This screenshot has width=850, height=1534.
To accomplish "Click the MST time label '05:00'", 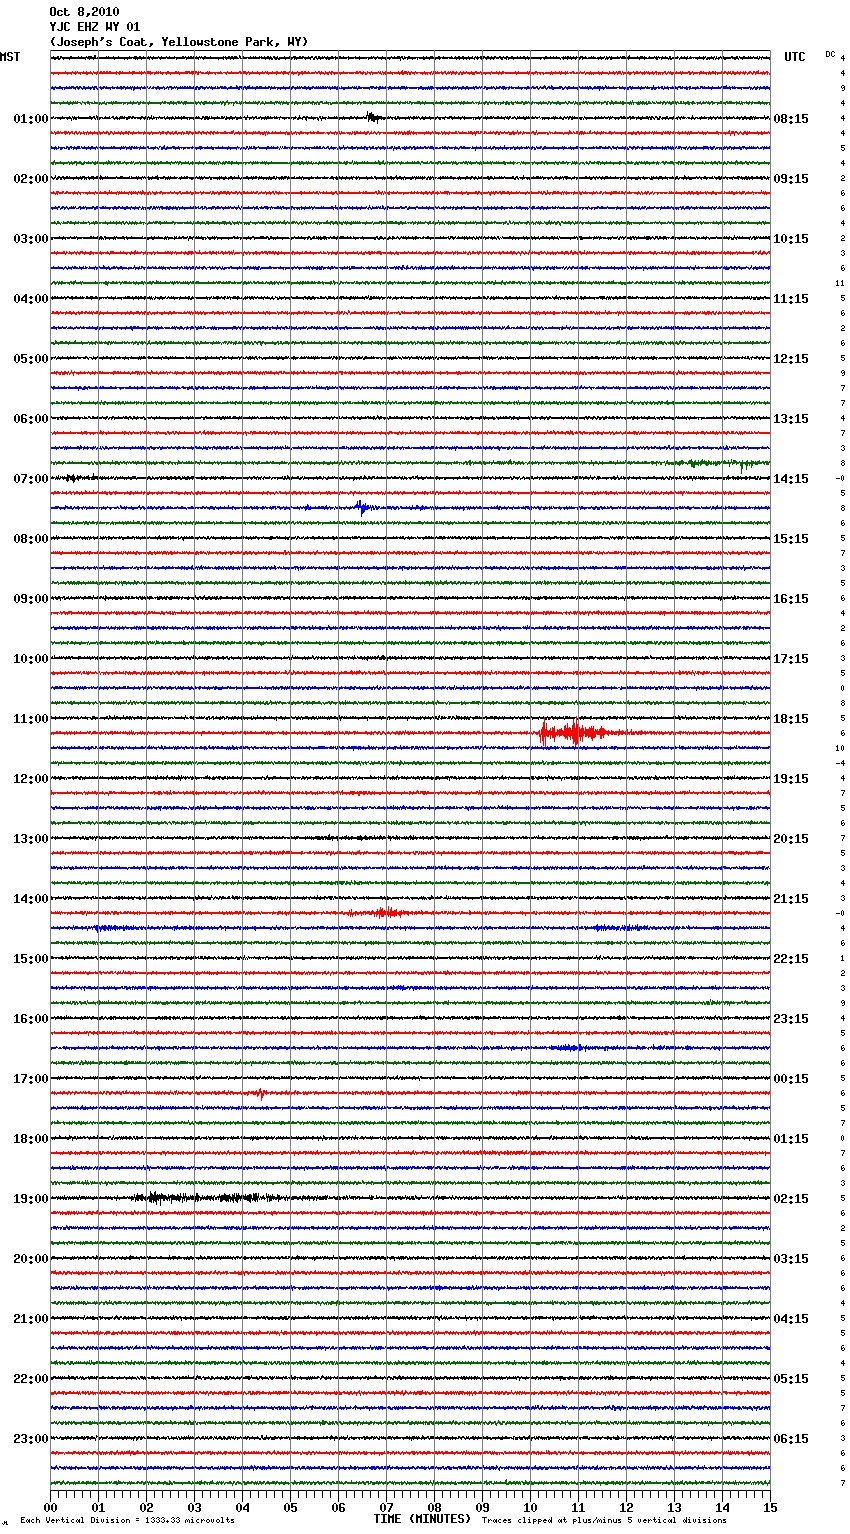I will (x=30, y=359).
